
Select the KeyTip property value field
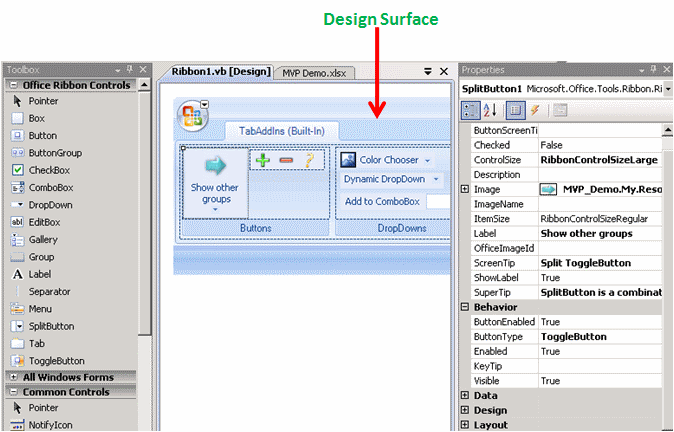tap(600, 366)
